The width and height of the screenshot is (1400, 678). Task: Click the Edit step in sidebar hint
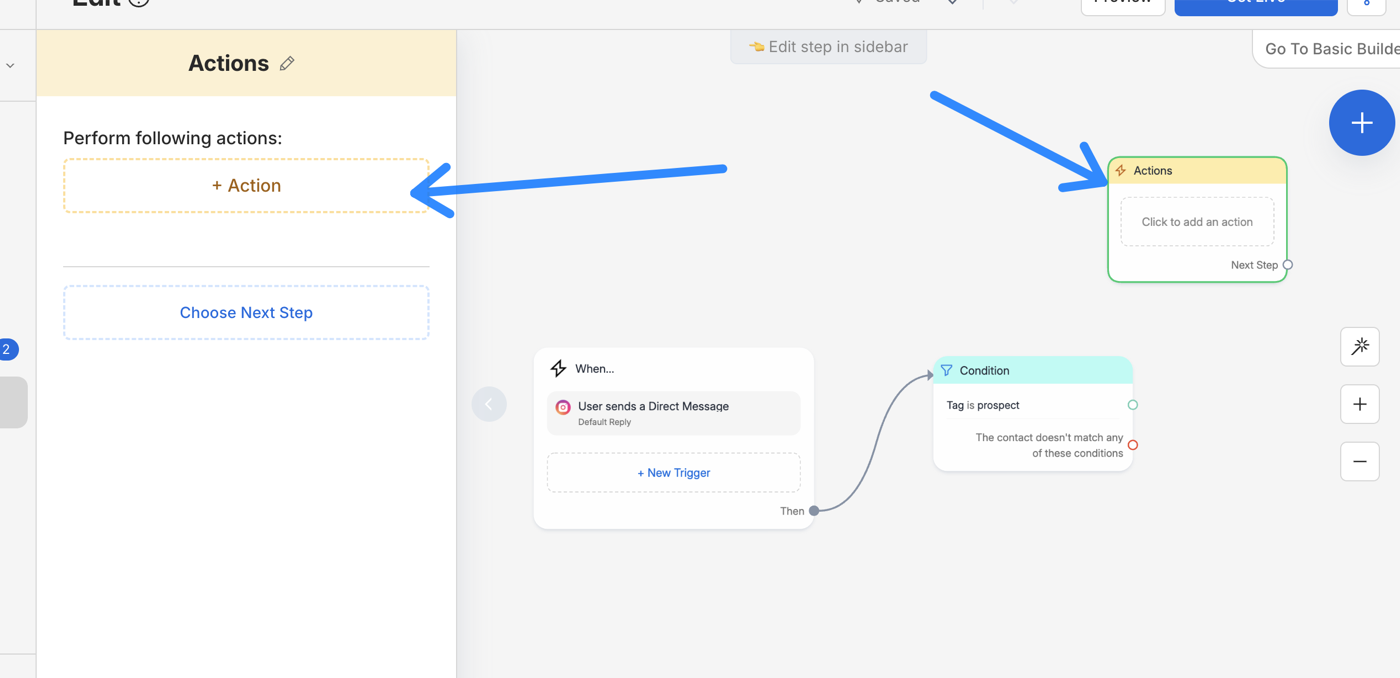(x=828, y=47)
